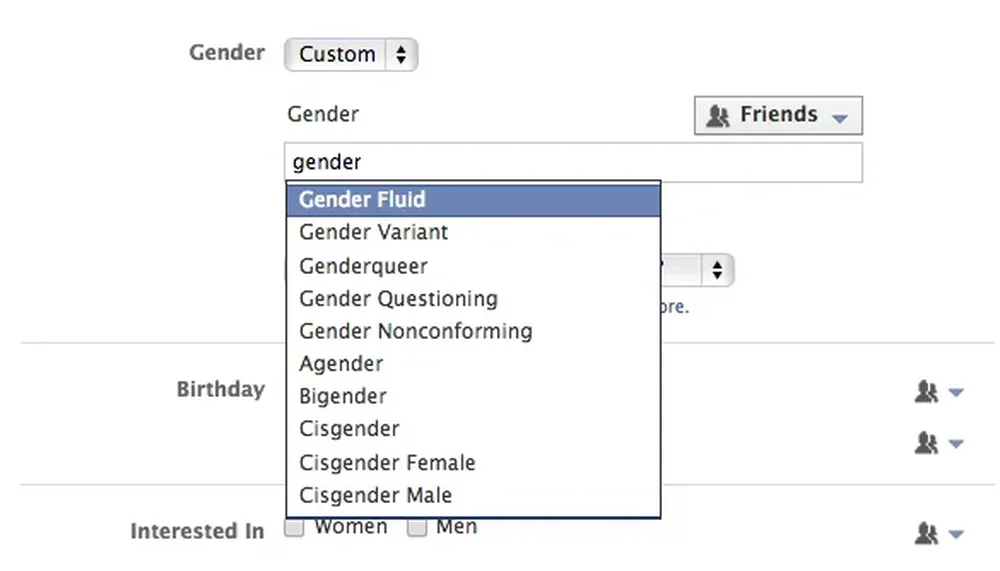Tick the Women checkbox
1000x571 pixels.
point(294,528)
